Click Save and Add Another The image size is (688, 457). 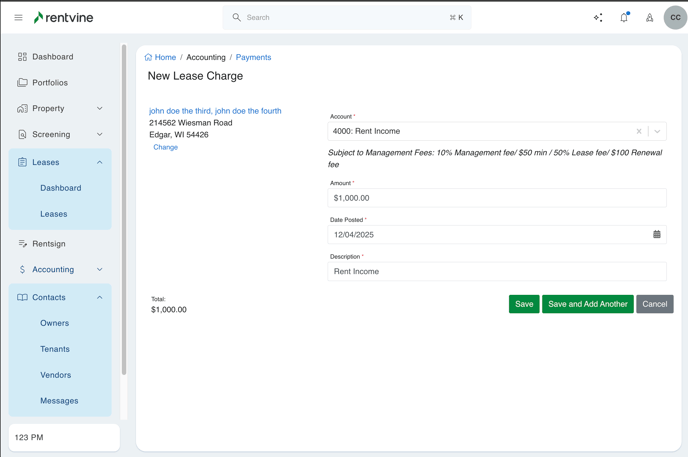pos(587,304)
